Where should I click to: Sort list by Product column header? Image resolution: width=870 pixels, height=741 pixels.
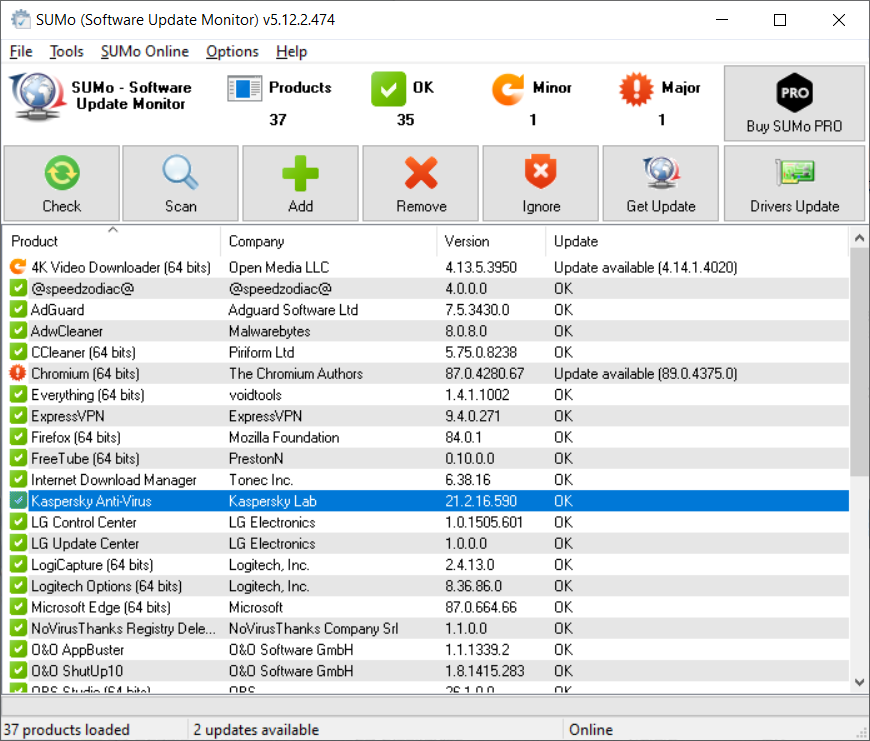(x=111, y=241)
